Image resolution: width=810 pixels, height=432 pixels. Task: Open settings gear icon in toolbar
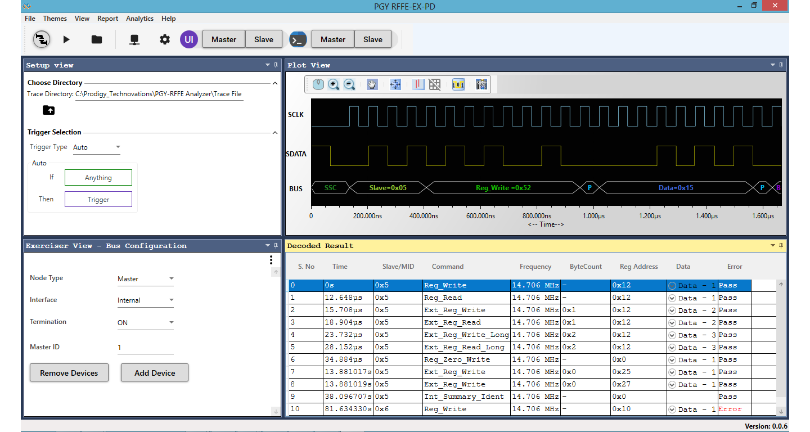click(164, 39)
